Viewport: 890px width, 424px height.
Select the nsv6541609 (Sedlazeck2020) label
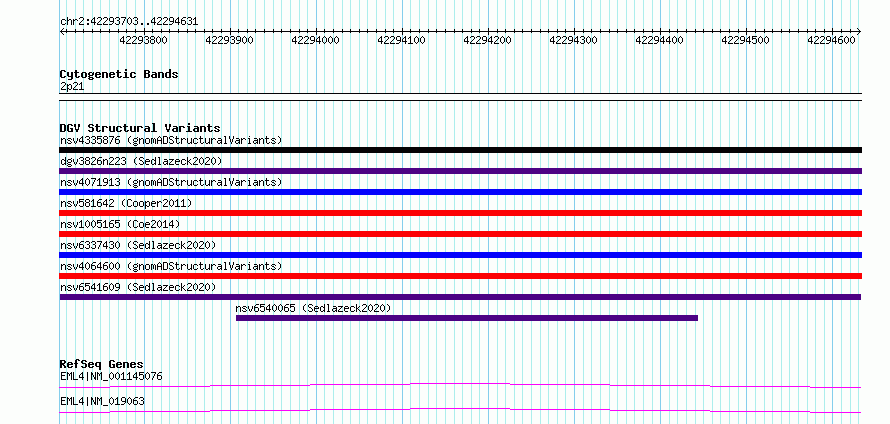point(138,287)
